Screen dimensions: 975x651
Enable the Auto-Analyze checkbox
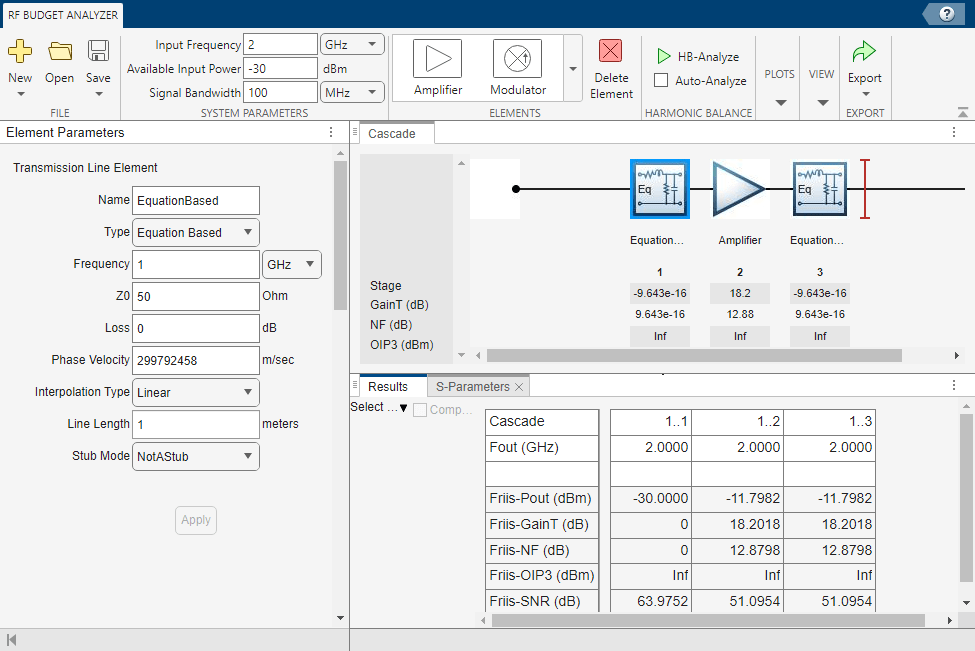click(x=661, y=80)
